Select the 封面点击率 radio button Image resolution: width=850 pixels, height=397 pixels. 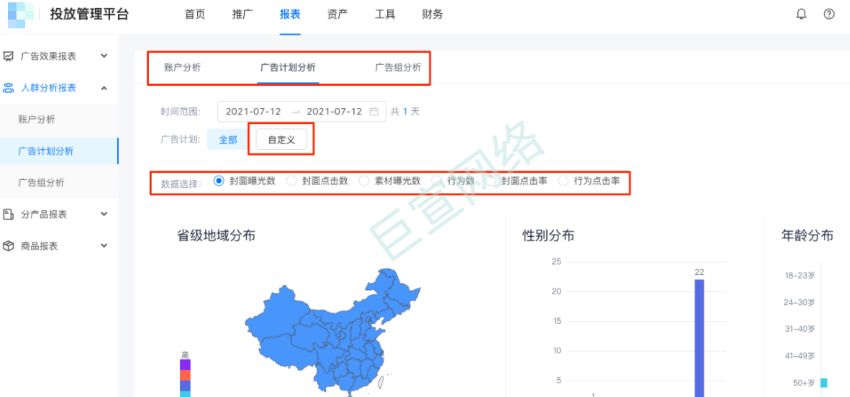click(492, 181)
